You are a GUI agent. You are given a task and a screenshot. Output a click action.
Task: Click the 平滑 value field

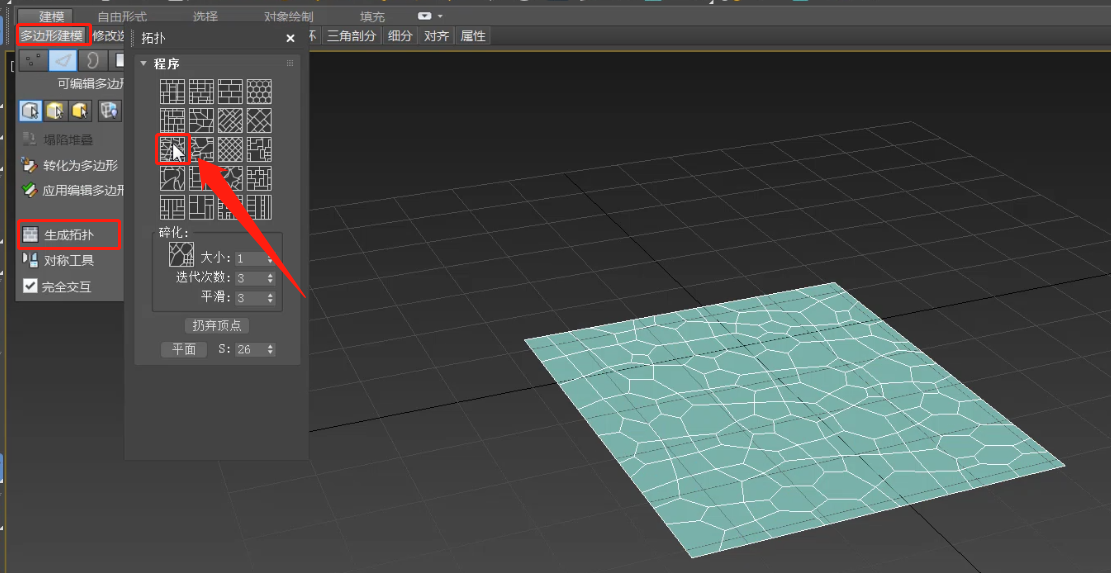tap(250, 298)
